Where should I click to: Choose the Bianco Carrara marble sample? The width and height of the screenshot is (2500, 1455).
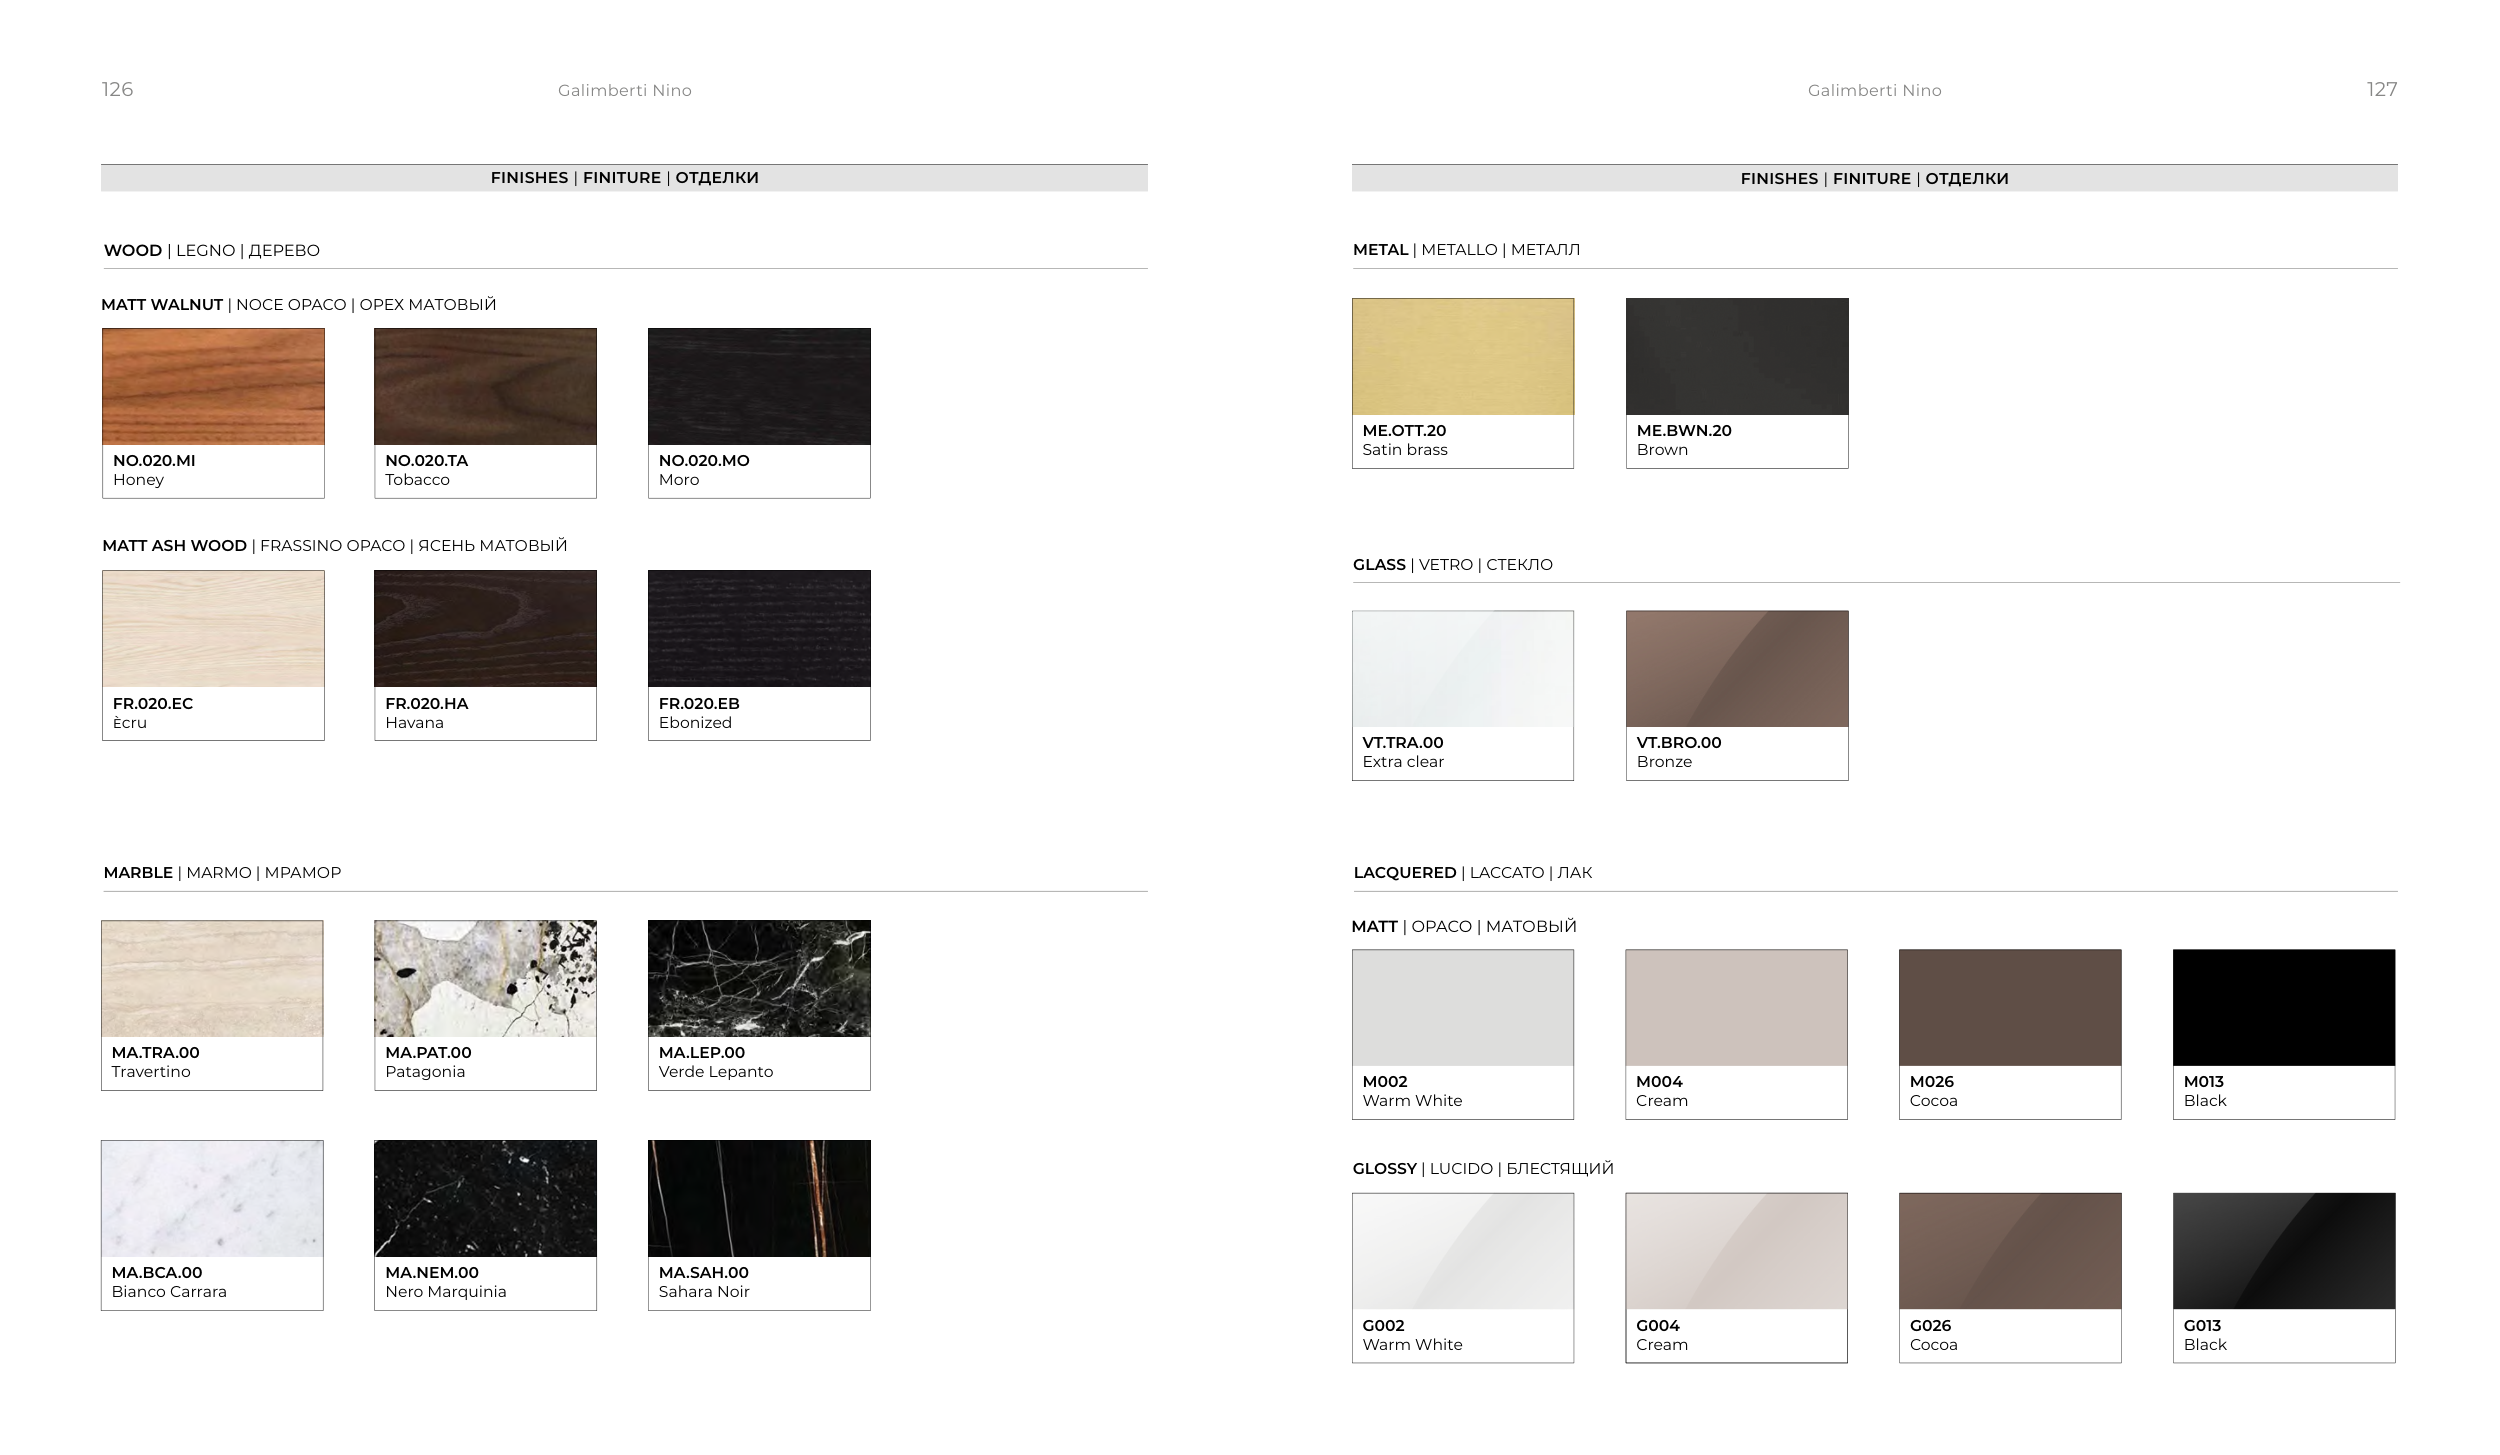coord(212,1198)
